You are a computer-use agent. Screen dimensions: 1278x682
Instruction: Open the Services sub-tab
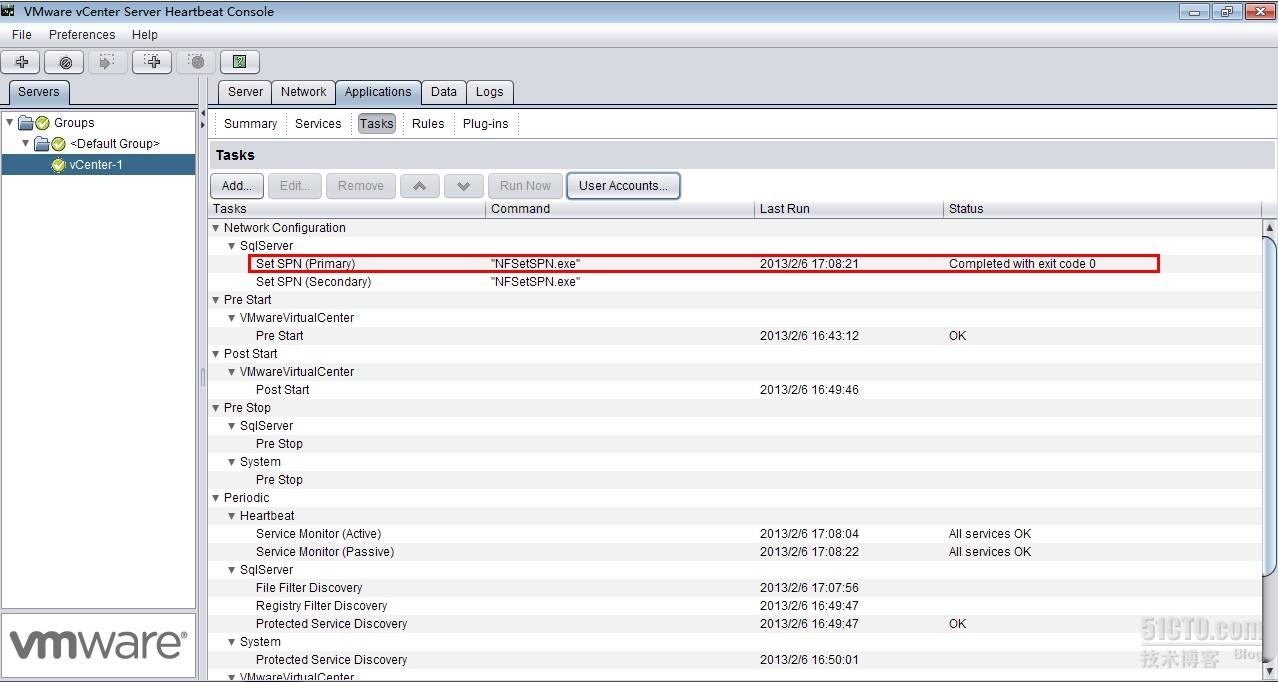tap(318, 124)
